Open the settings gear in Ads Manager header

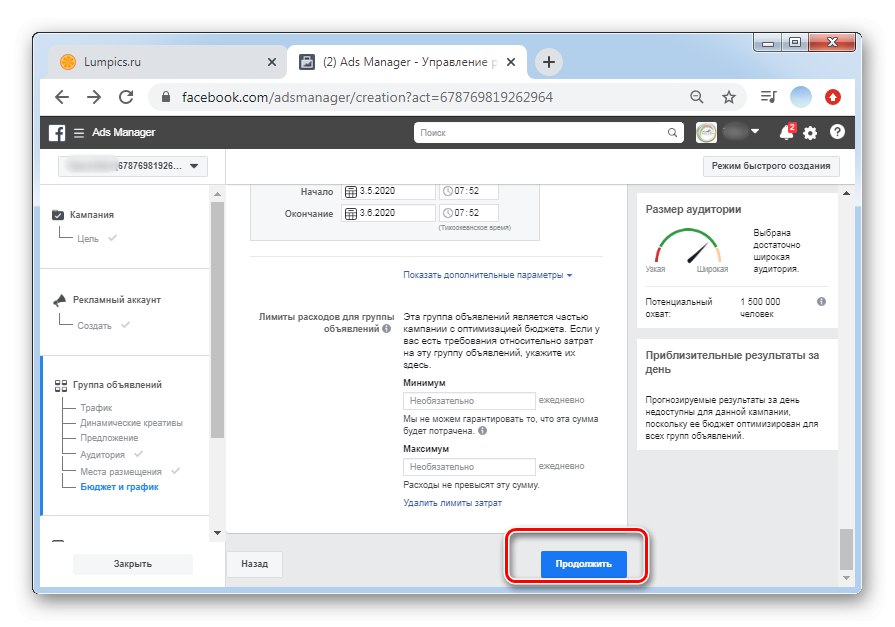pos(810,133)
